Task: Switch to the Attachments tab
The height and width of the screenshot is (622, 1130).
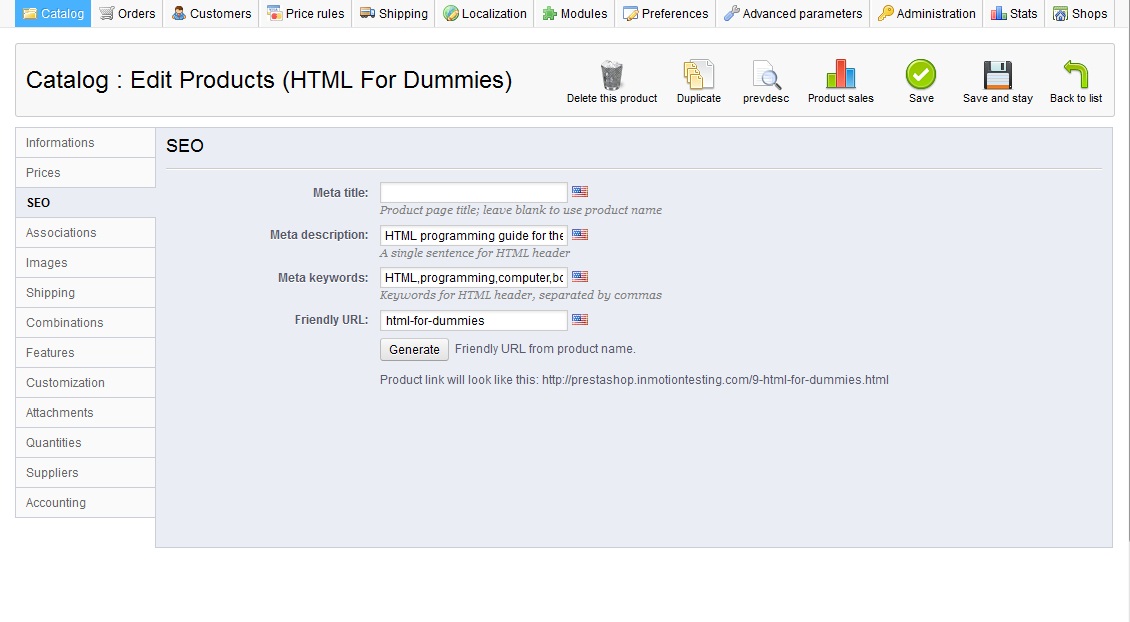Action: click(85, 413)
